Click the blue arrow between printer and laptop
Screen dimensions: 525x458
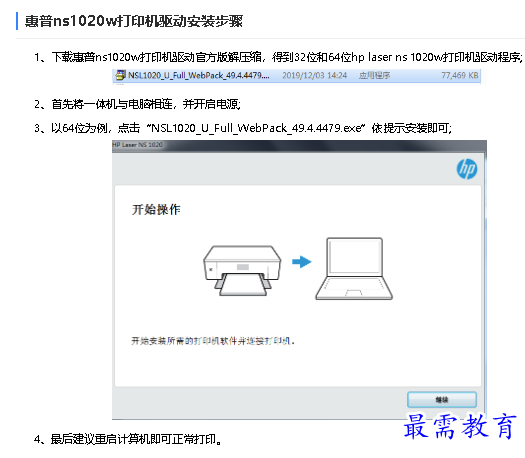302,262
